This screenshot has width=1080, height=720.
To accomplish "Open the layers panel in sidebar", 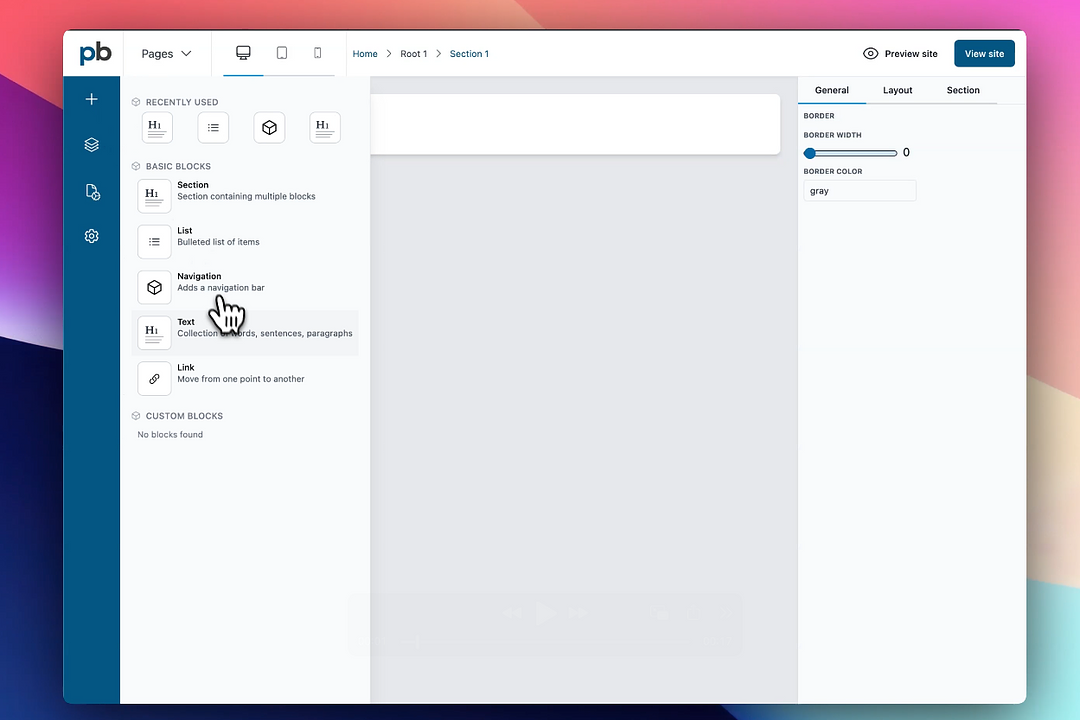I will 91,144.
